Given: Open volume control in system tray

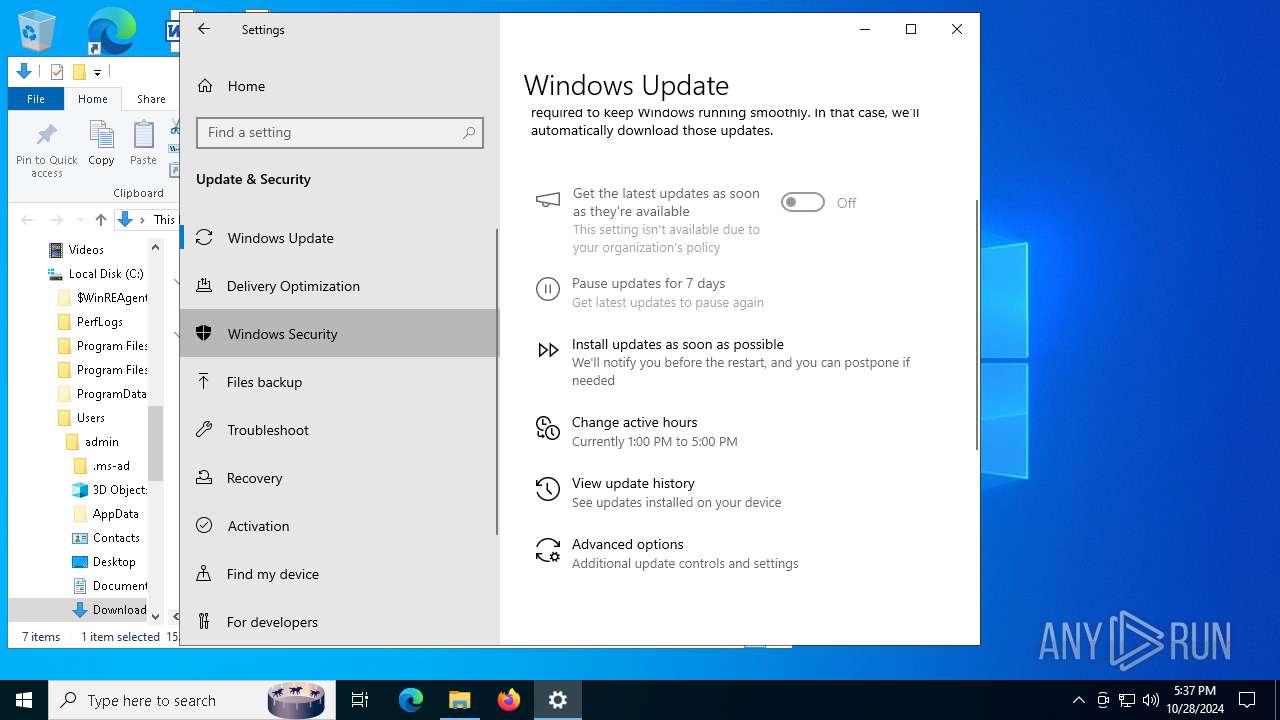Looking at the screenshot, I should tap(1150, 700).
